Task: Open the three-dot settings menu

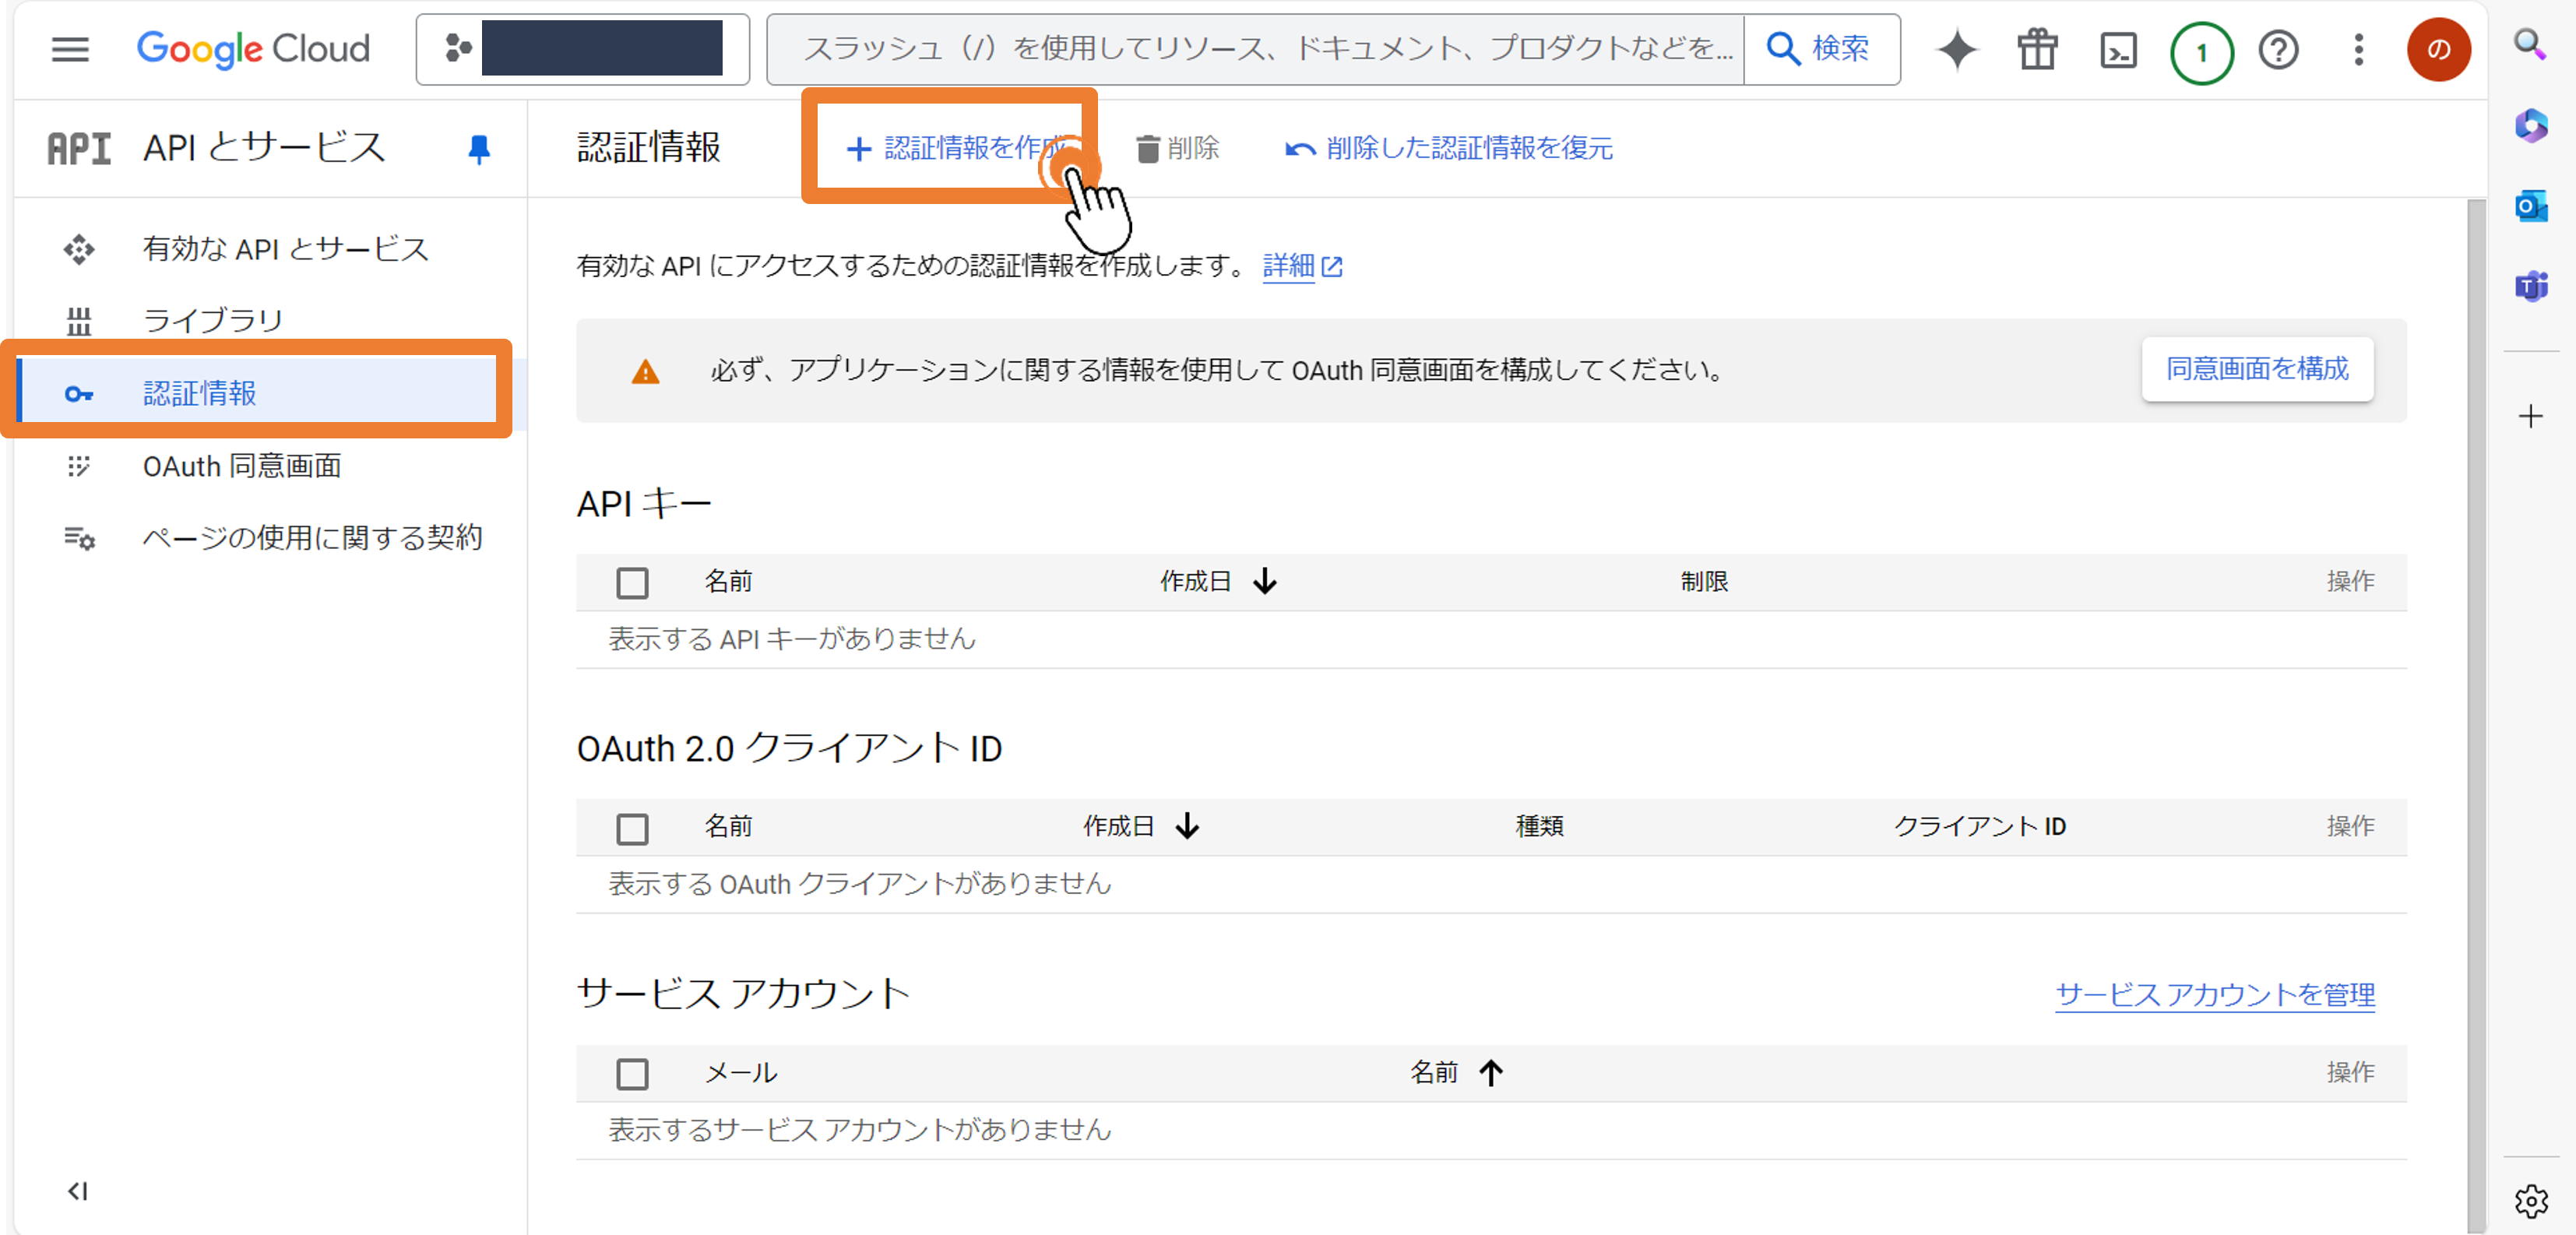Action: pyautogui.click(x=2359, y=49)
